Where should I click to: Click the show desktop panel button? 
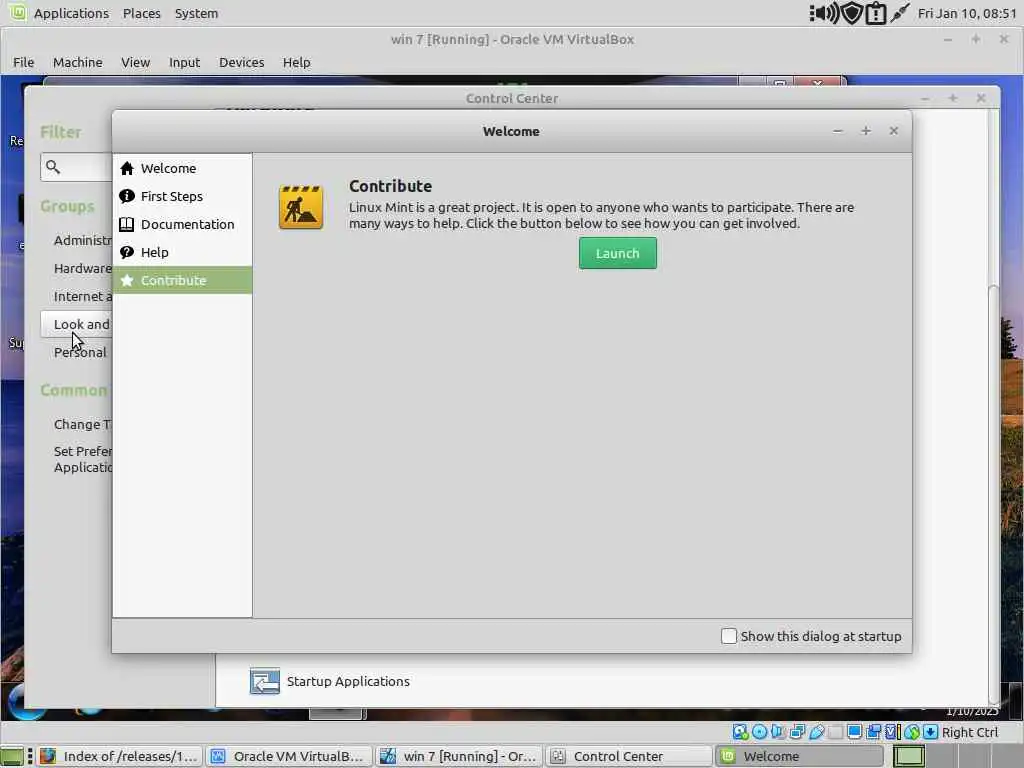point(11,756)
